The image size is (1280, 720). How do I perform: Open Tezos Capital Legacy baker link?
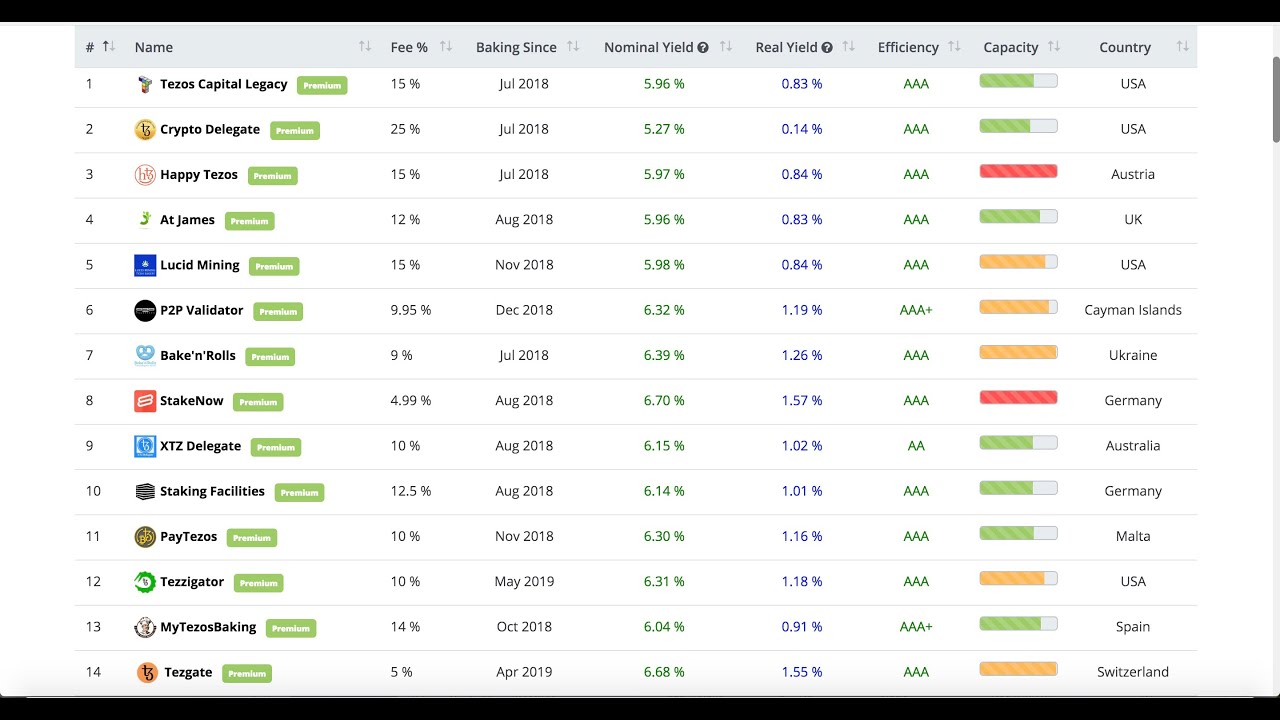coord(223,84)
